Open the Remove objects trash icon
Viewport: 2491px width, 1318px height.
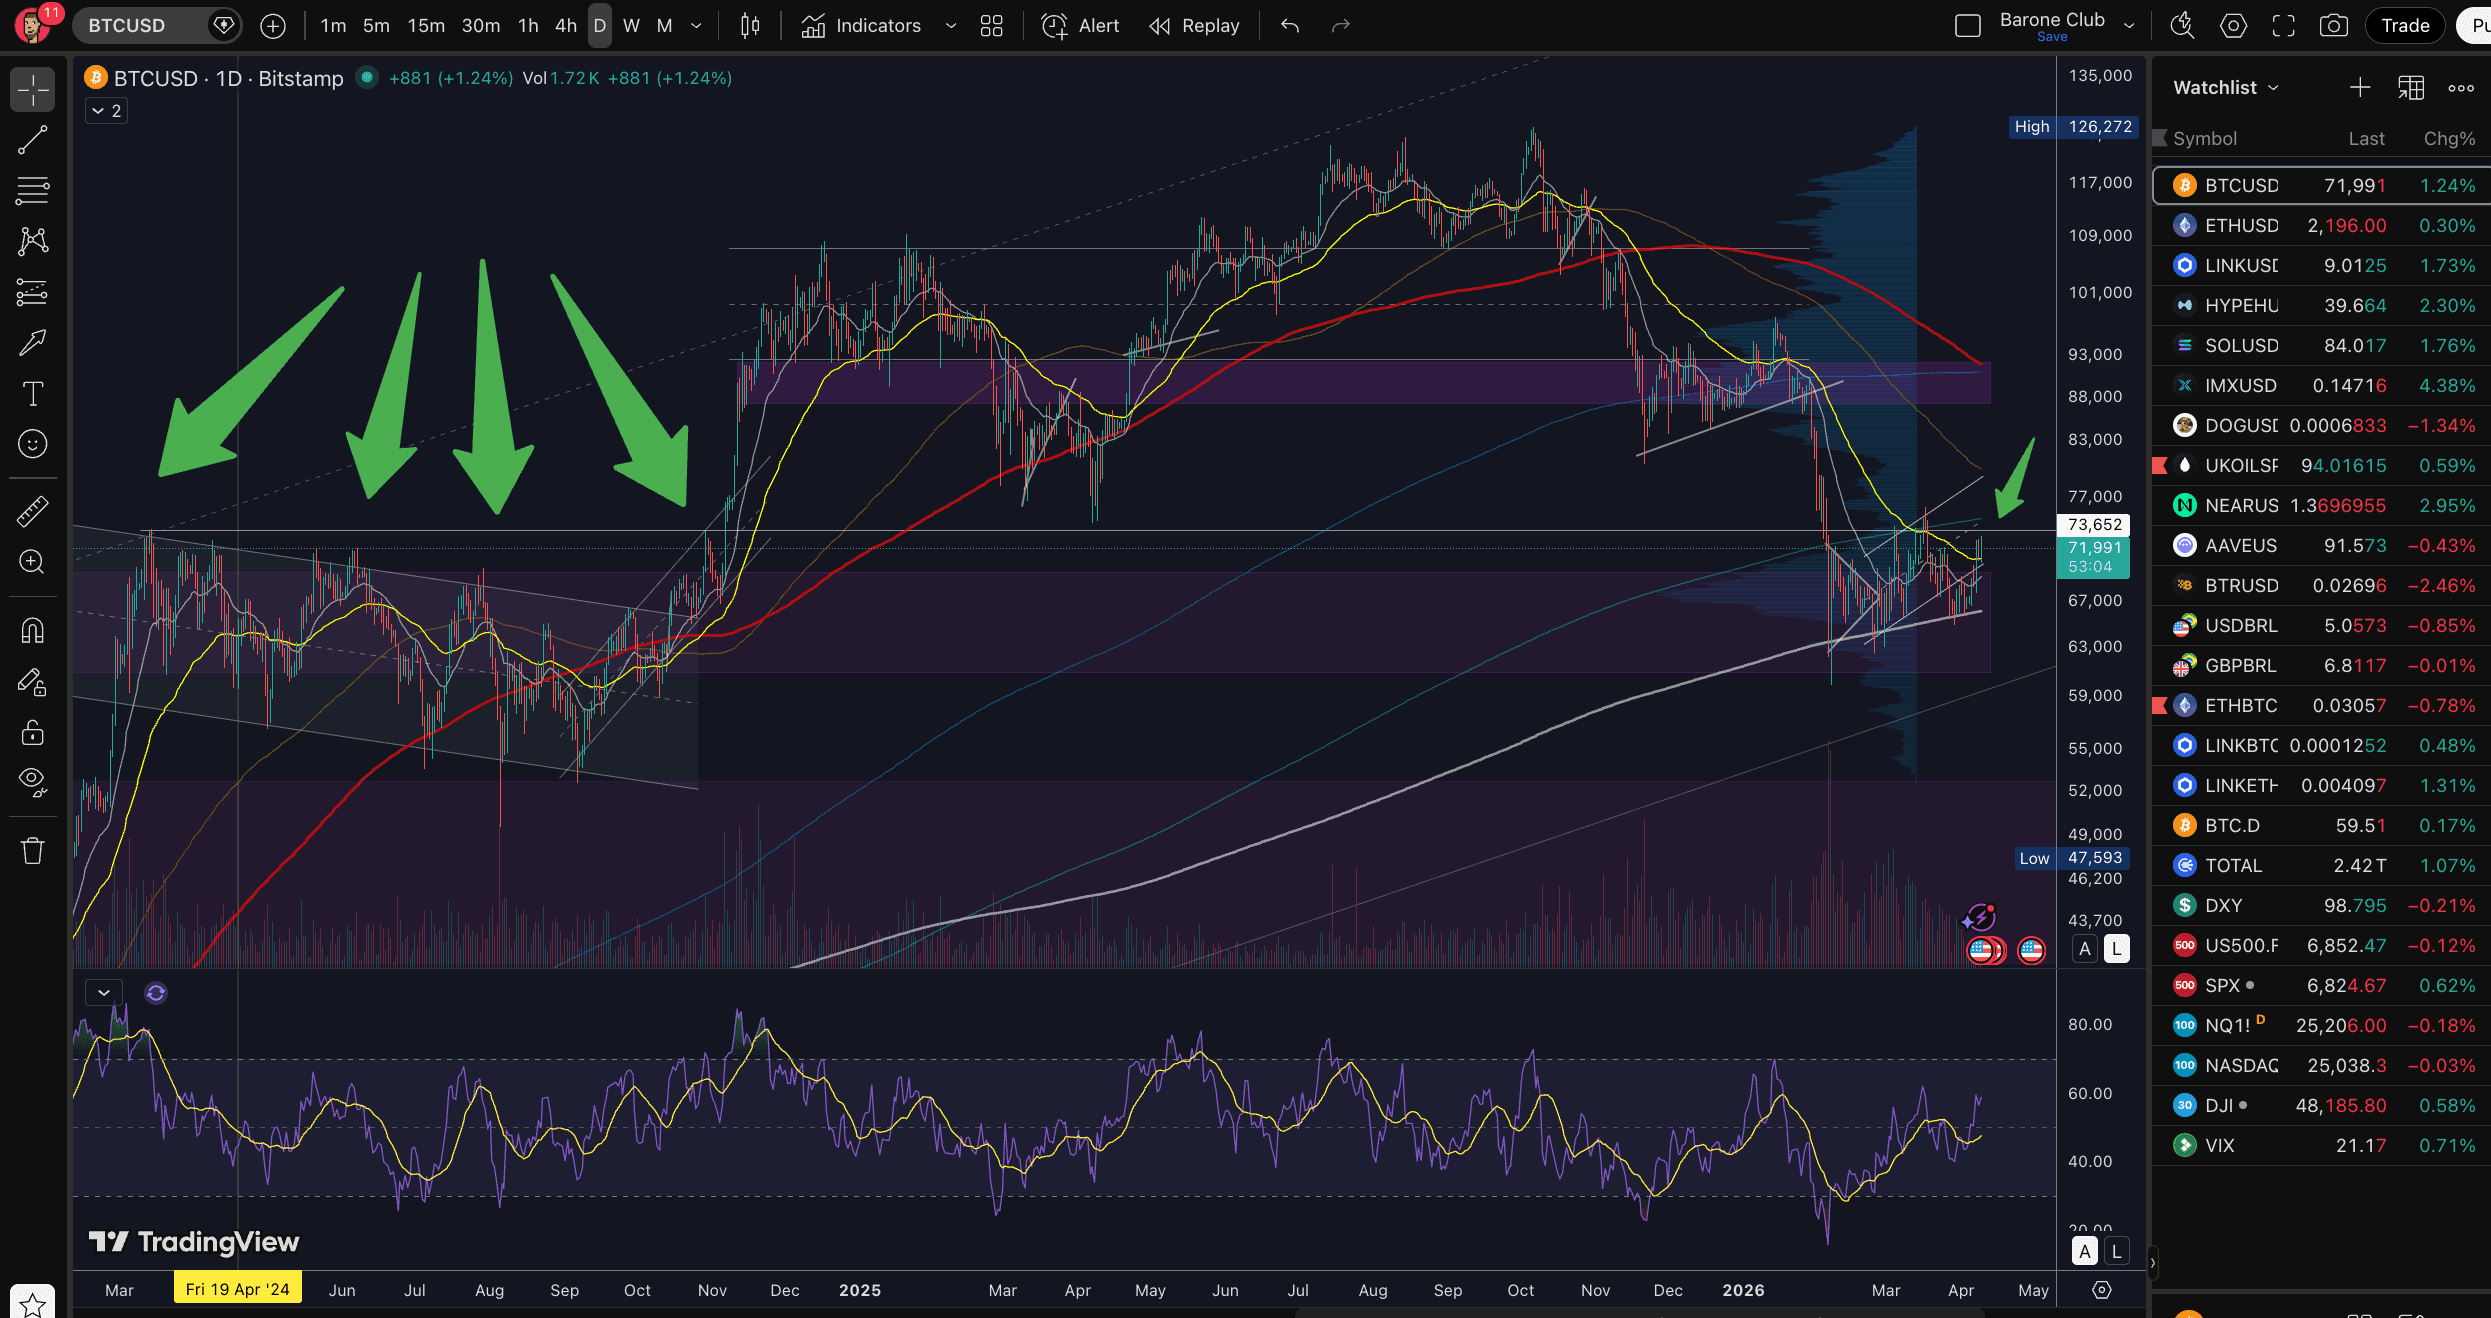[32, 849]
